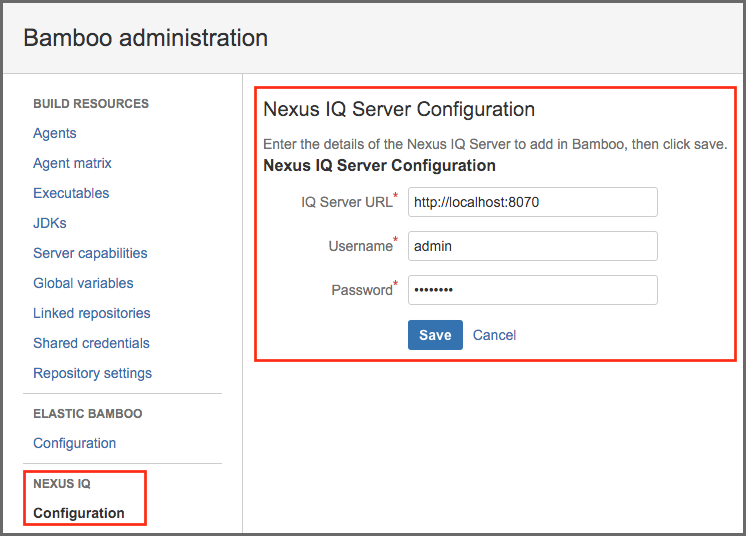Open Server capabilities link
The height and width of the screenshot is (536, 746).
(90, 253)
